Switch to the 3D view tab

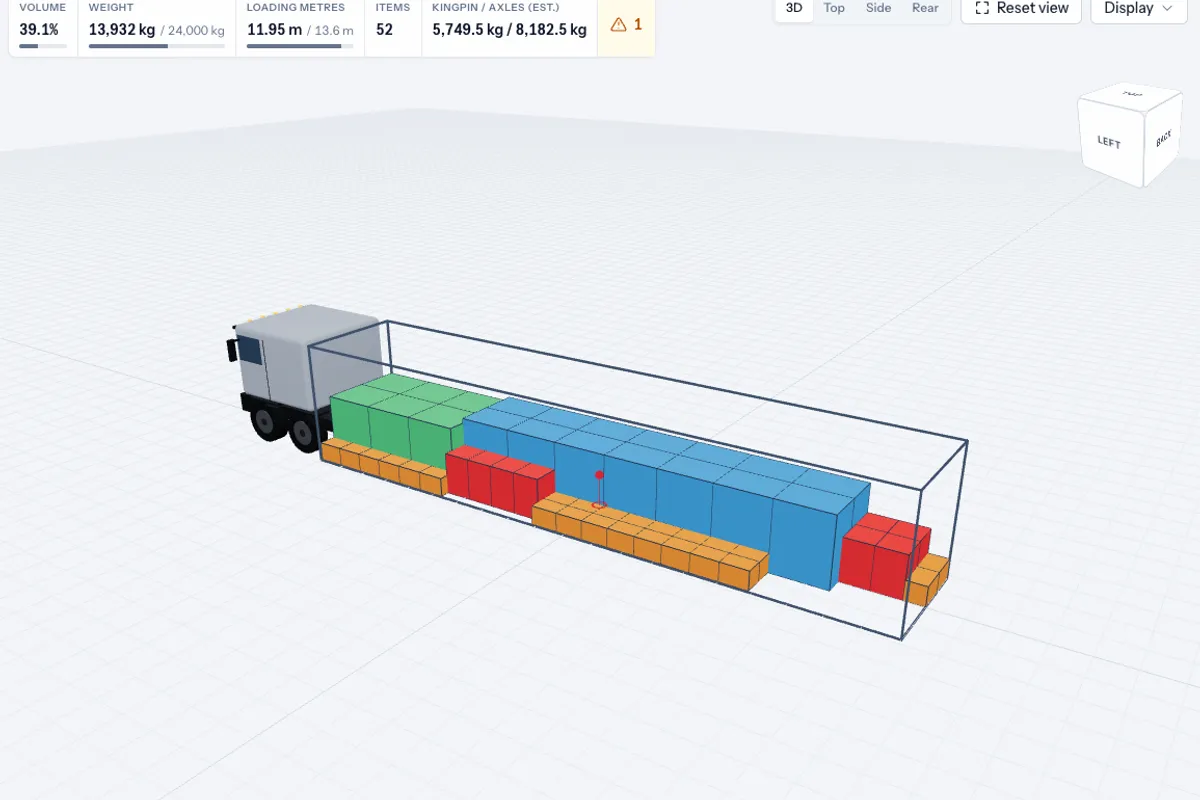(794, 8)
